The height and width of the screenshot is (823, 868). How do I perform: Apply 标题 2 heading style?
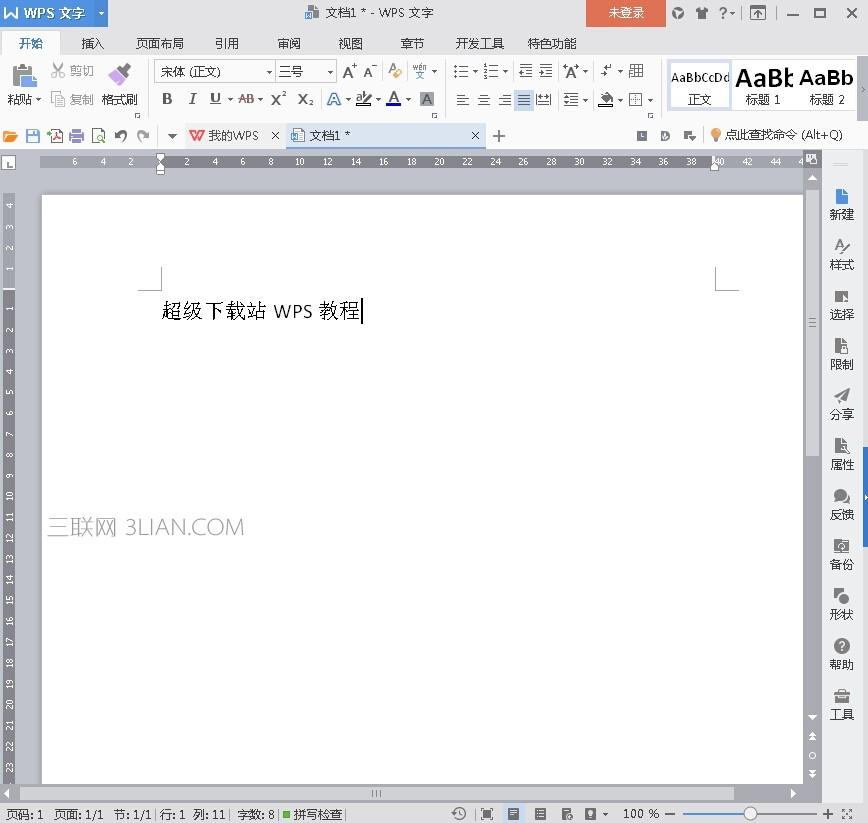(826, 86)
